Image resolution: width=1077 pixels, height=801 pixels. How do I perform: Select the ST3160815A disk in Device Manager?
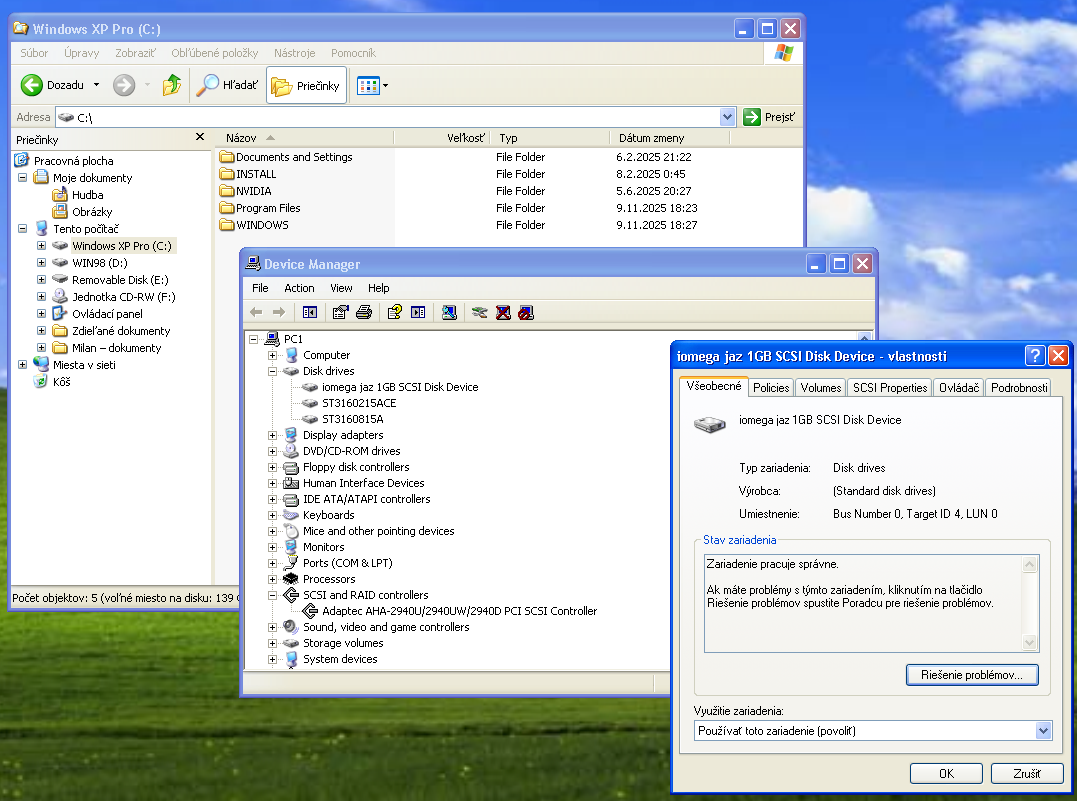coord(352,419)
